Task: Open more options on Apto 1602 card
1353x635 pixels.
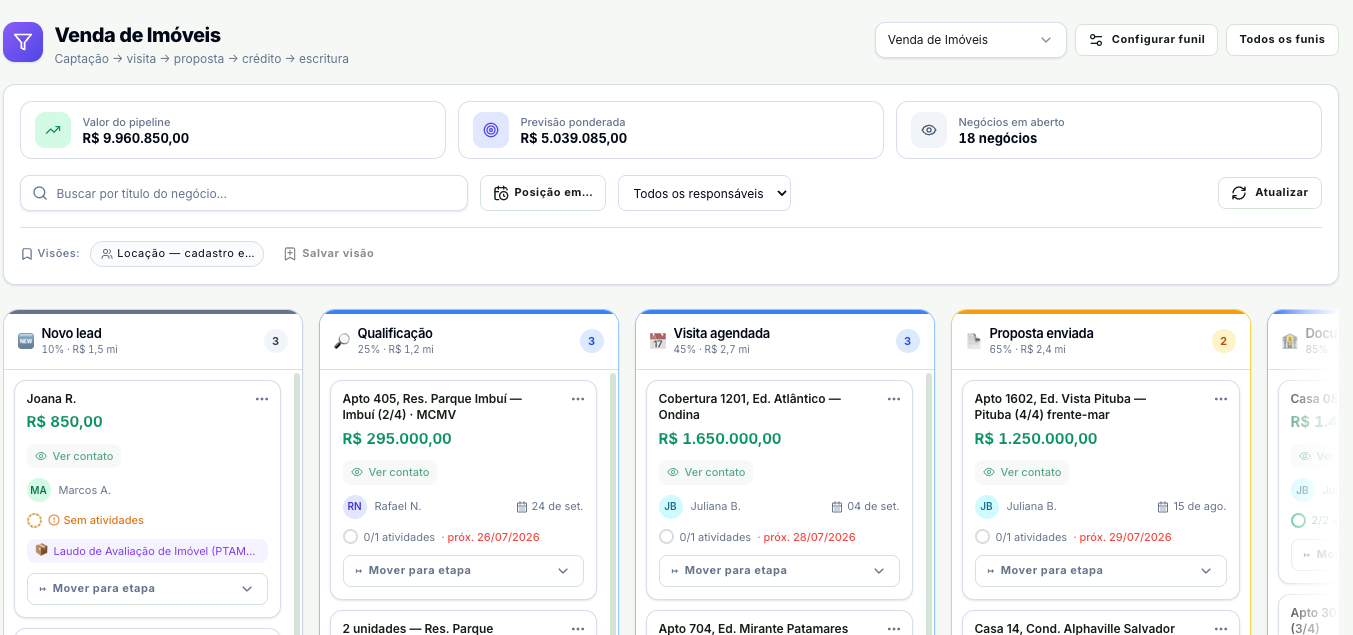Action: click(x=1221, y=399)
